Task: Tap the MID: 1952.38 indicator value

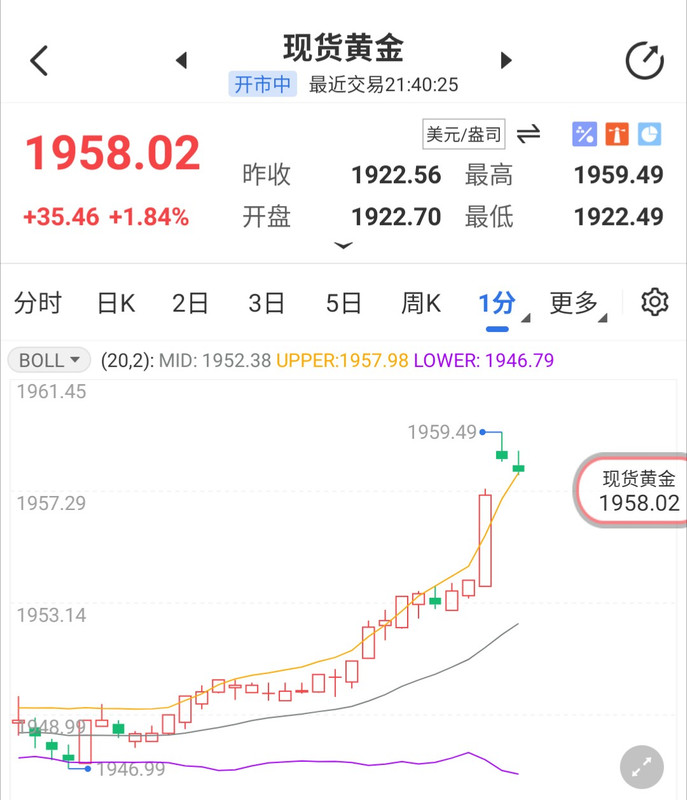Action: coord(215,361)
